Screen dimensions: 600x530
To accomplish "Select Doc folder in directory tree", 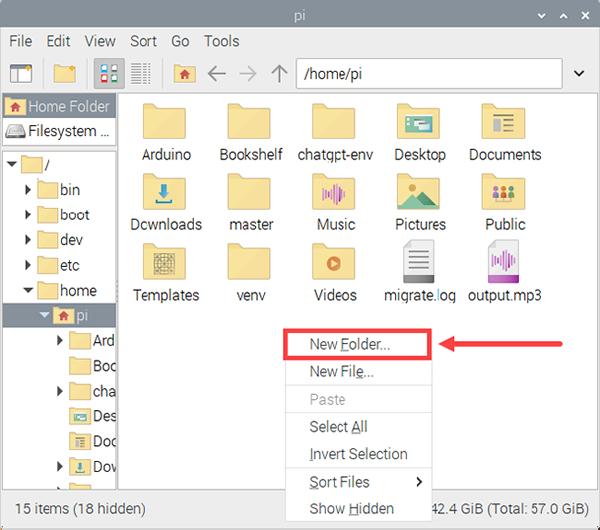I will coord(92,441).
